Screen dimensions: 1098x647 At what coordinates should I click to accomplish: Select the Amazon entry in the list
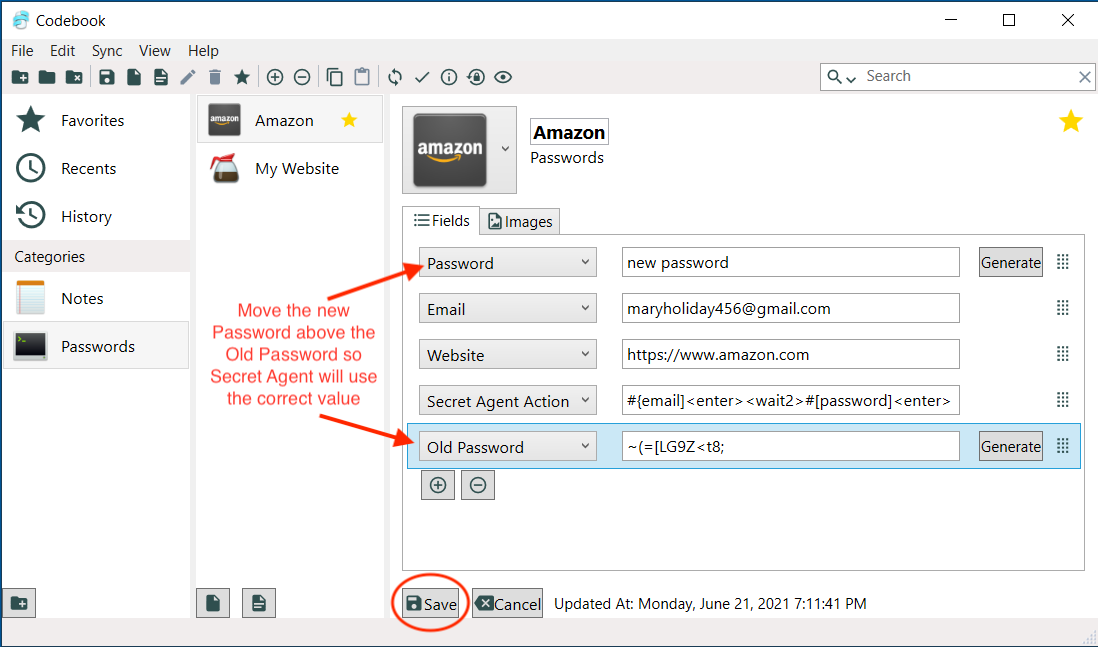coord(290,120)
